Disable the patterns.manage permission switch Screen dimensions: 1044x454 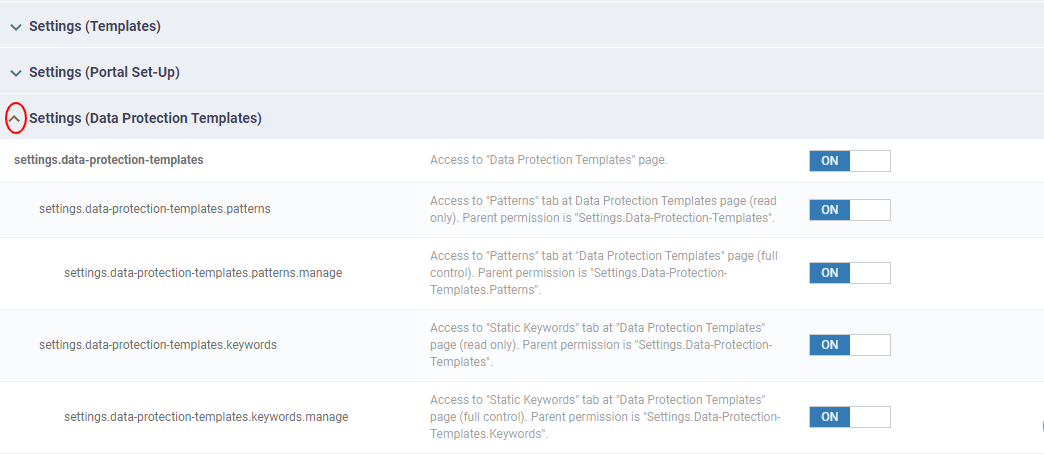(850, 273)
